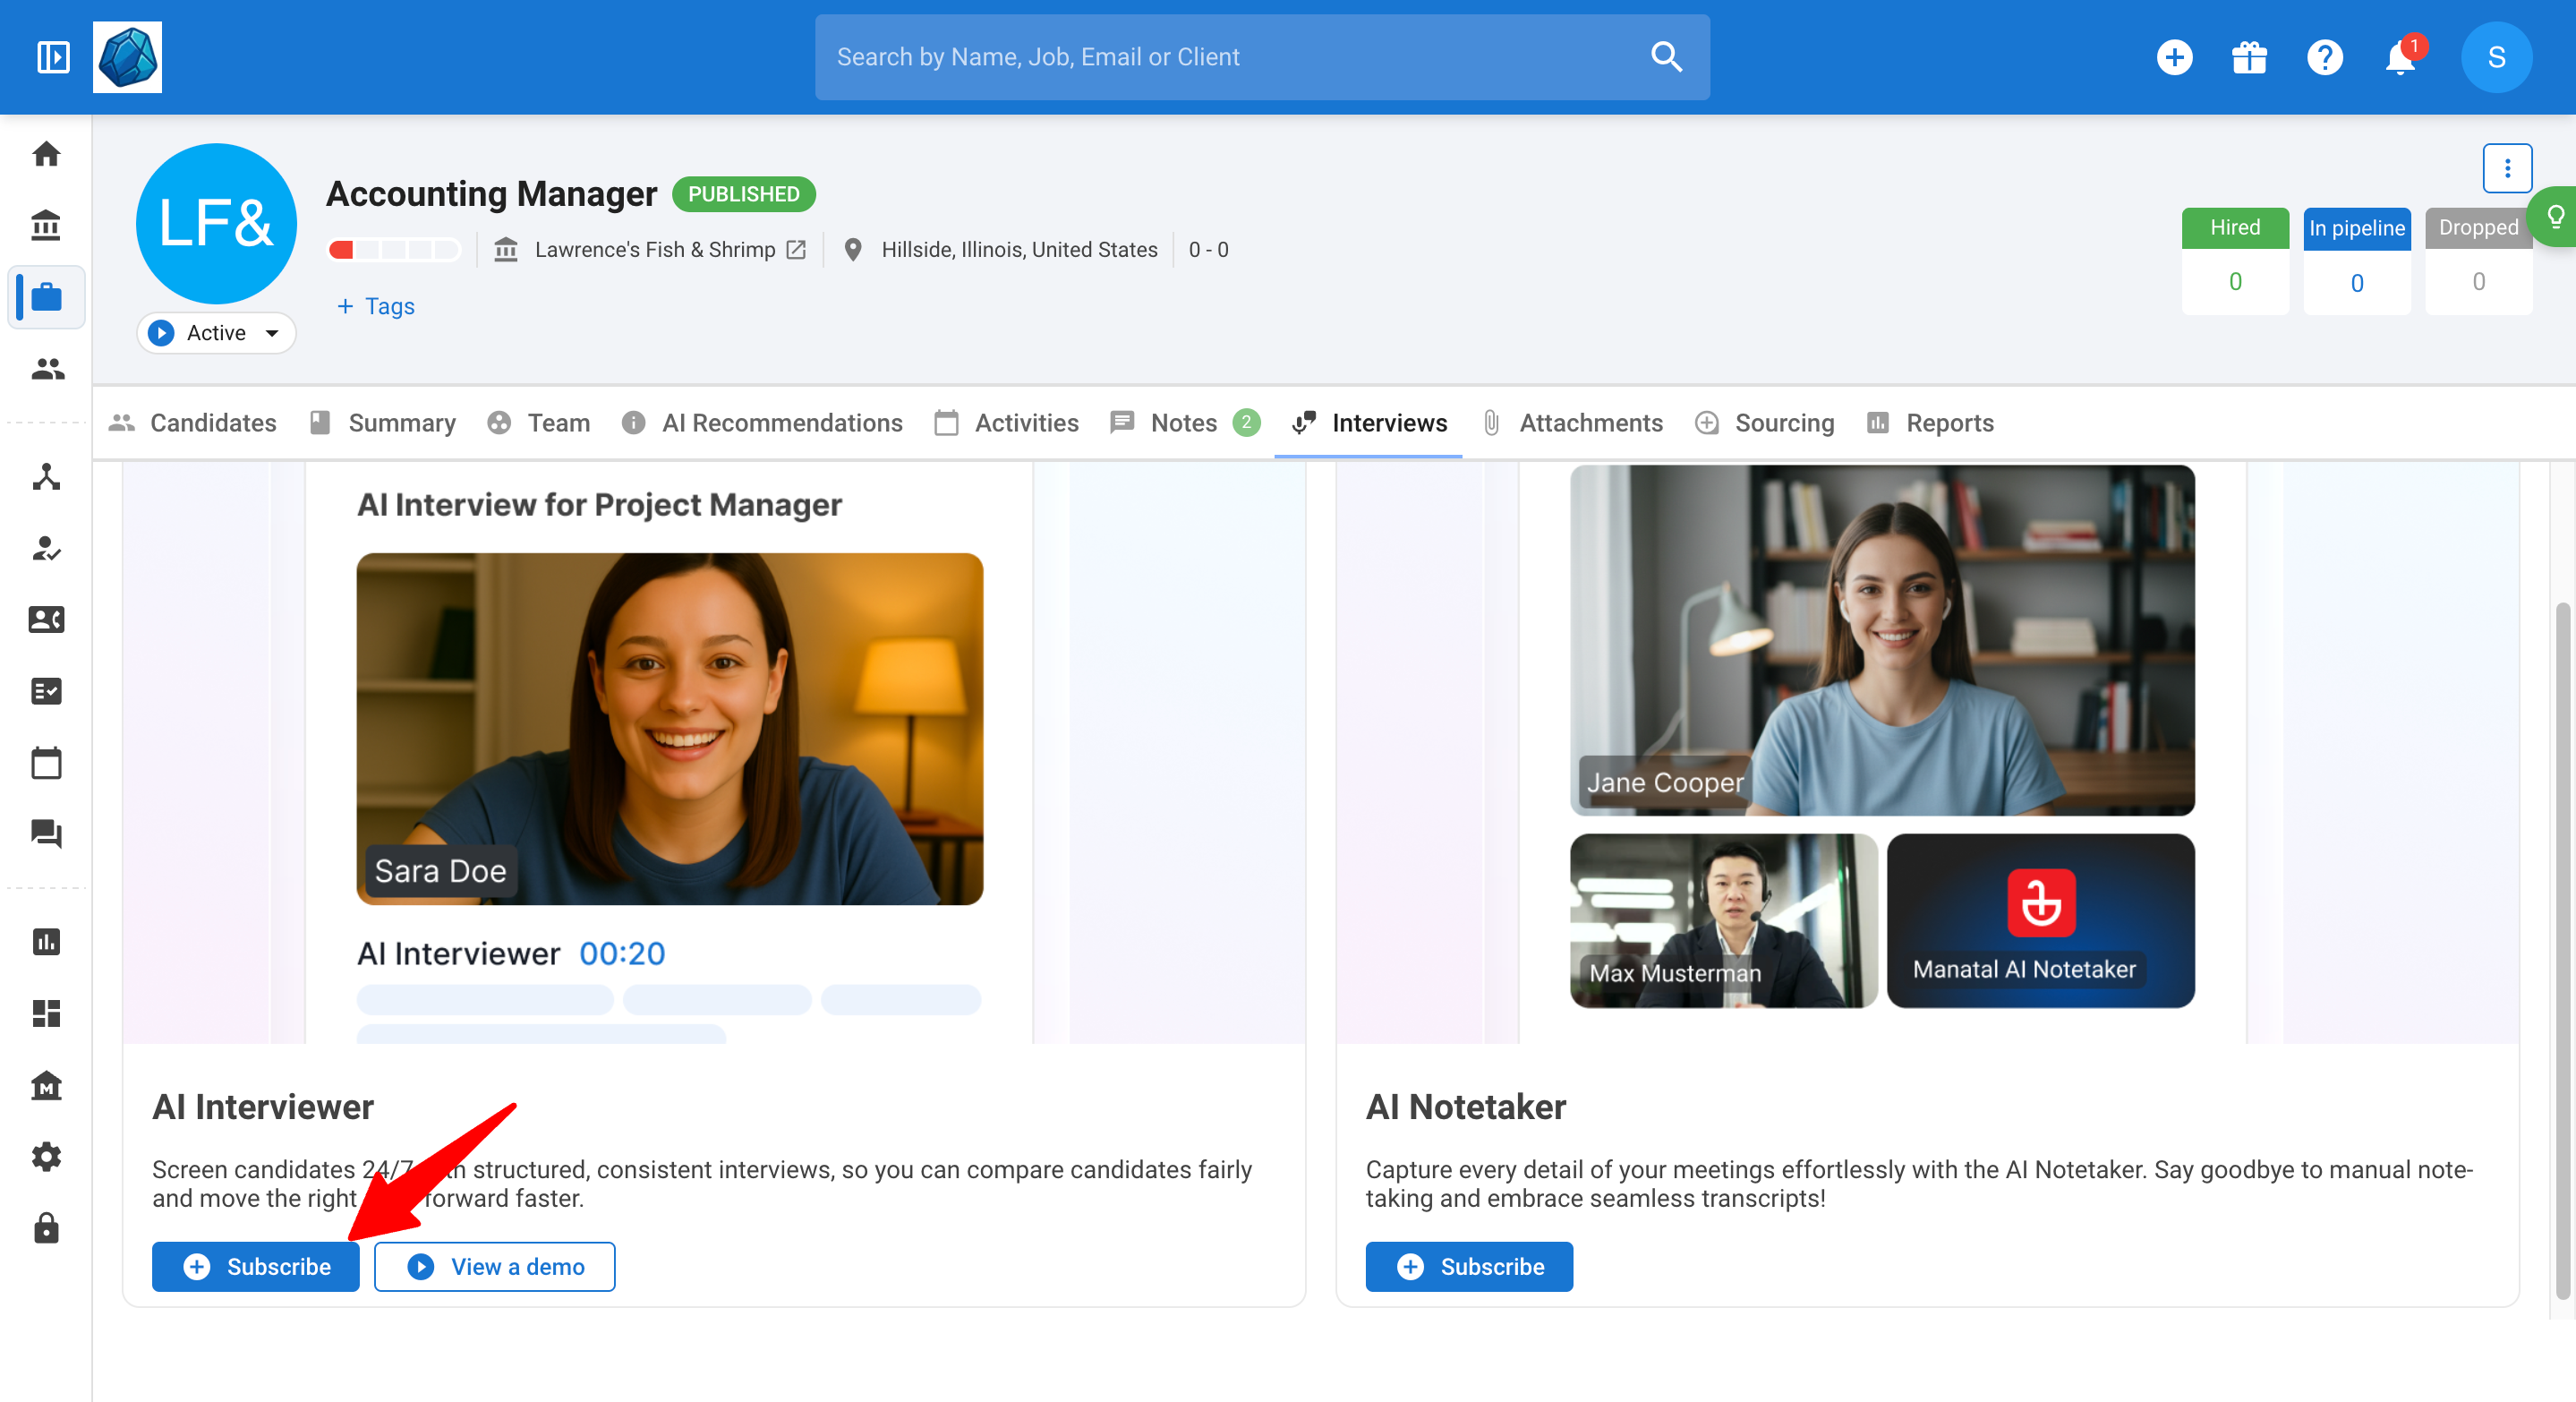Click the Hired count box
The height and width of the screenshot is (1402, 2576).
click(2235, 262)
